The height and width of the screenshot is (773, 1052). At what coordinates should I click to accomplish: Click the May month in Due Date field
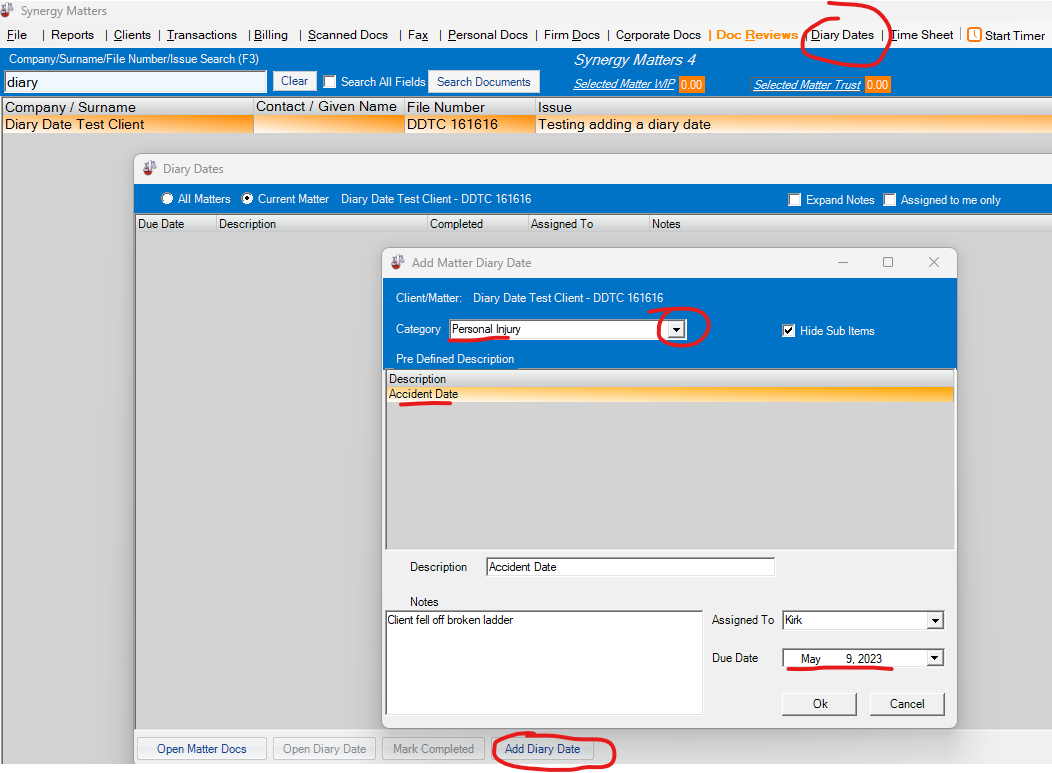pos(810,659)
